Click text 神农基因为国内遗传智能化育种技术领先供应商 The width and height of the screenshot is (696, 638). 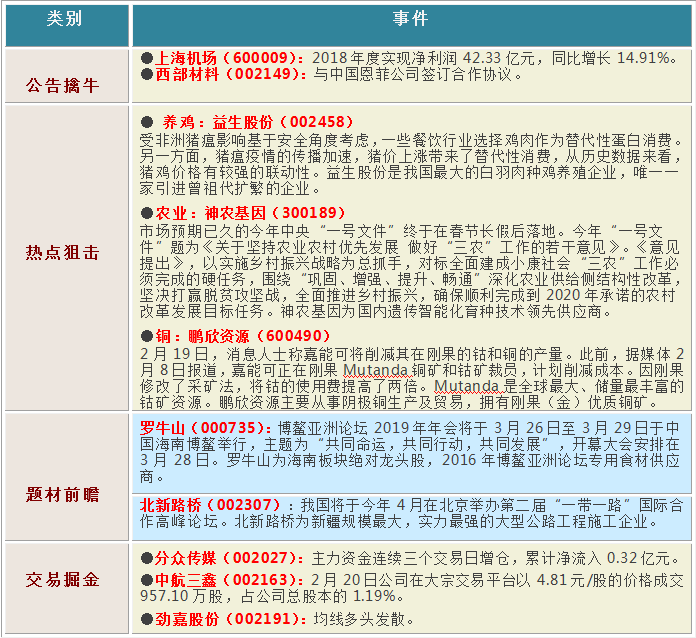pos(441,312)
